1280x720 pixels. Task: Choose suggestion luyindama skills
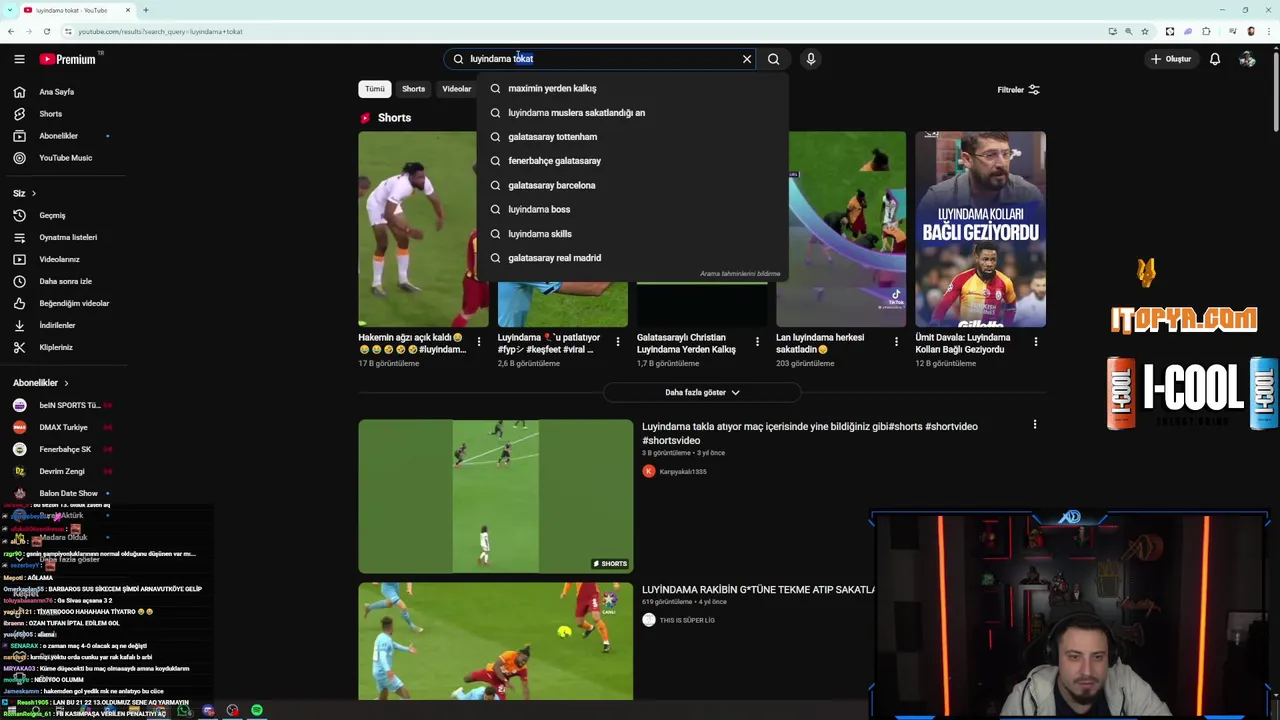point(632,234)
